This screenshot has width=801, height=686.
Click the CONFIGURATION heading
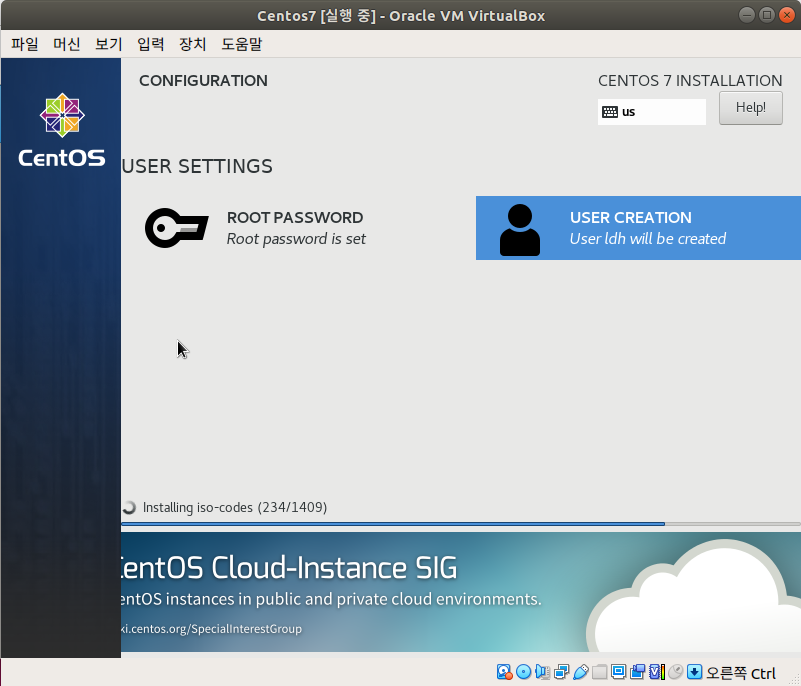203,81
